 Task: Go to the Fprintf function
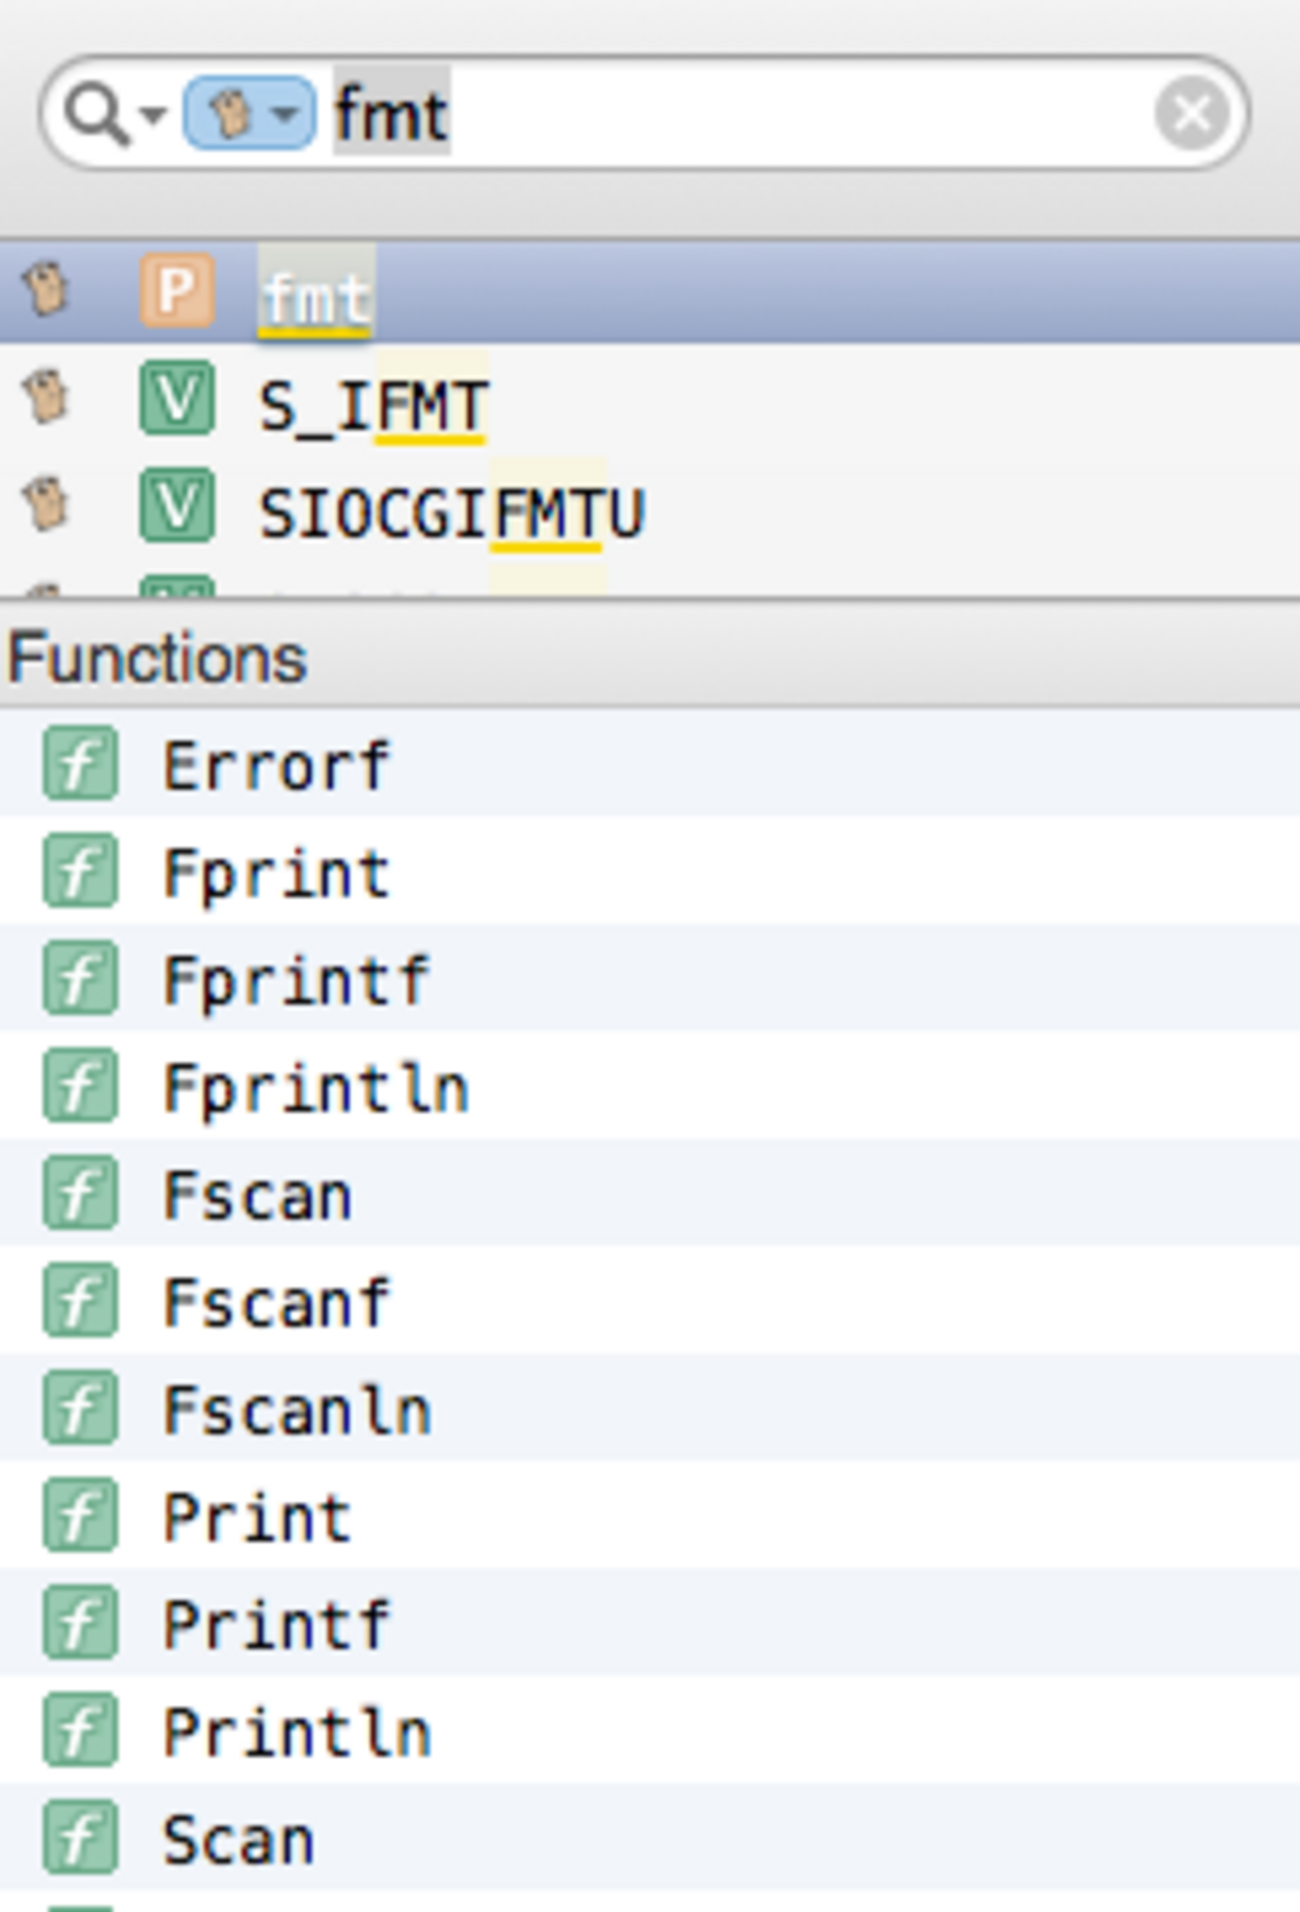tap(296, 981)
